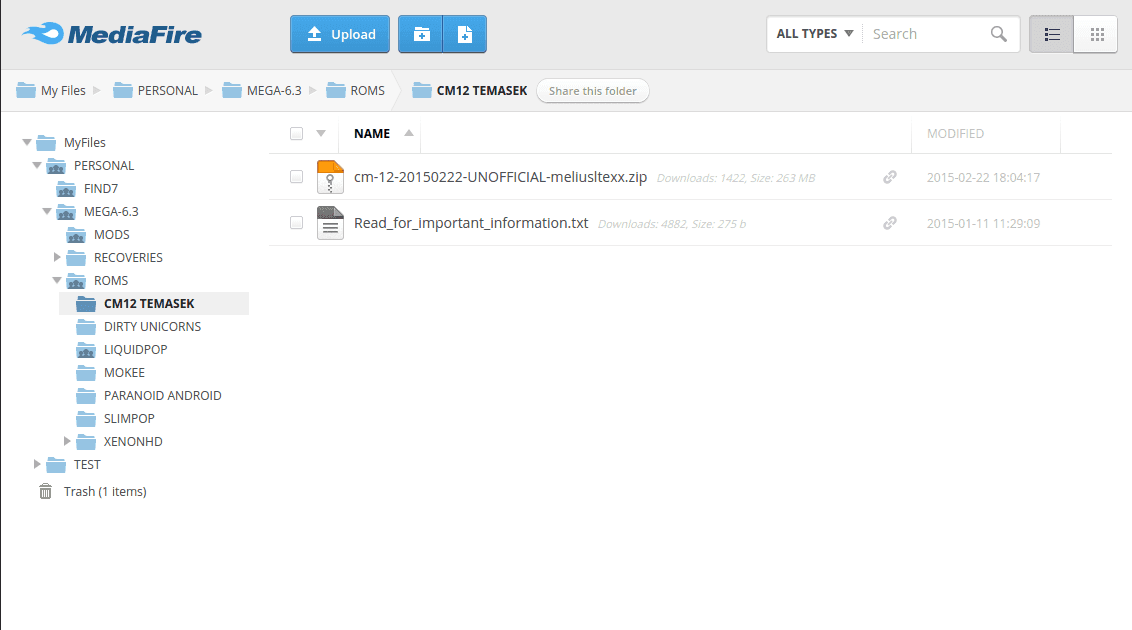This screenshot has height=630, width=1132.
Task: Open the MOKEE folder label in the tree
Action: (x=124, y=373)
